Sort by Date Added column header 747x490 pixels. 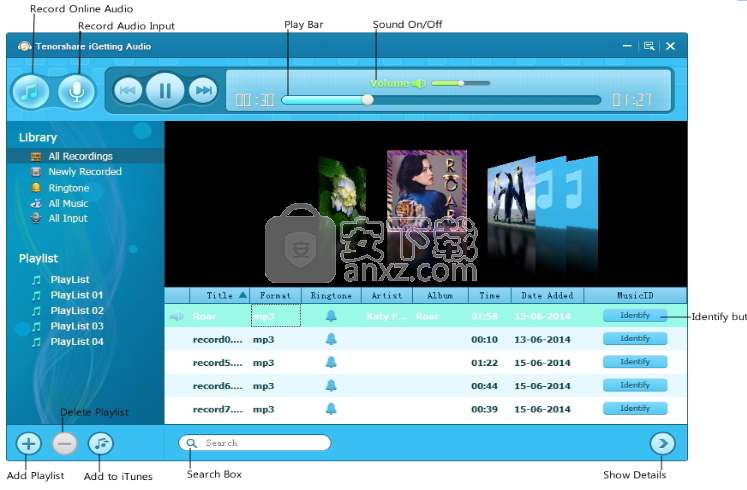(547, 296)
